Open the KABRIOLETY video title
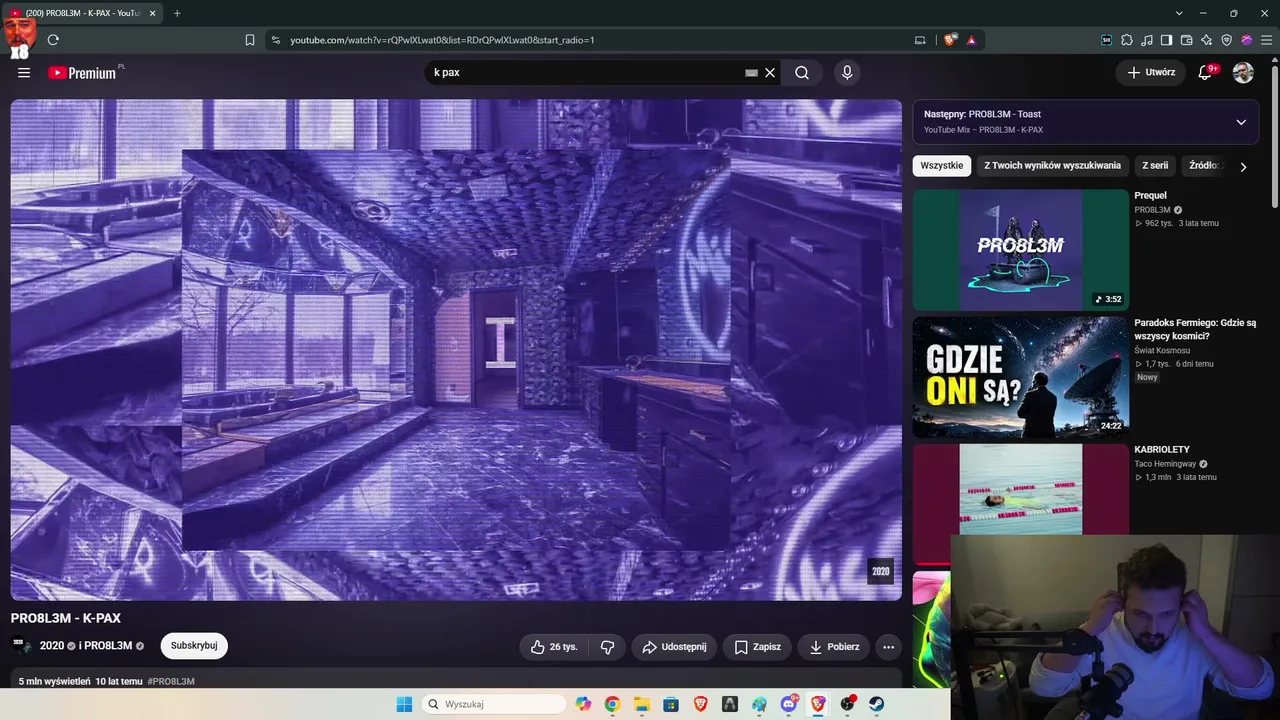 coord(1162,450)
